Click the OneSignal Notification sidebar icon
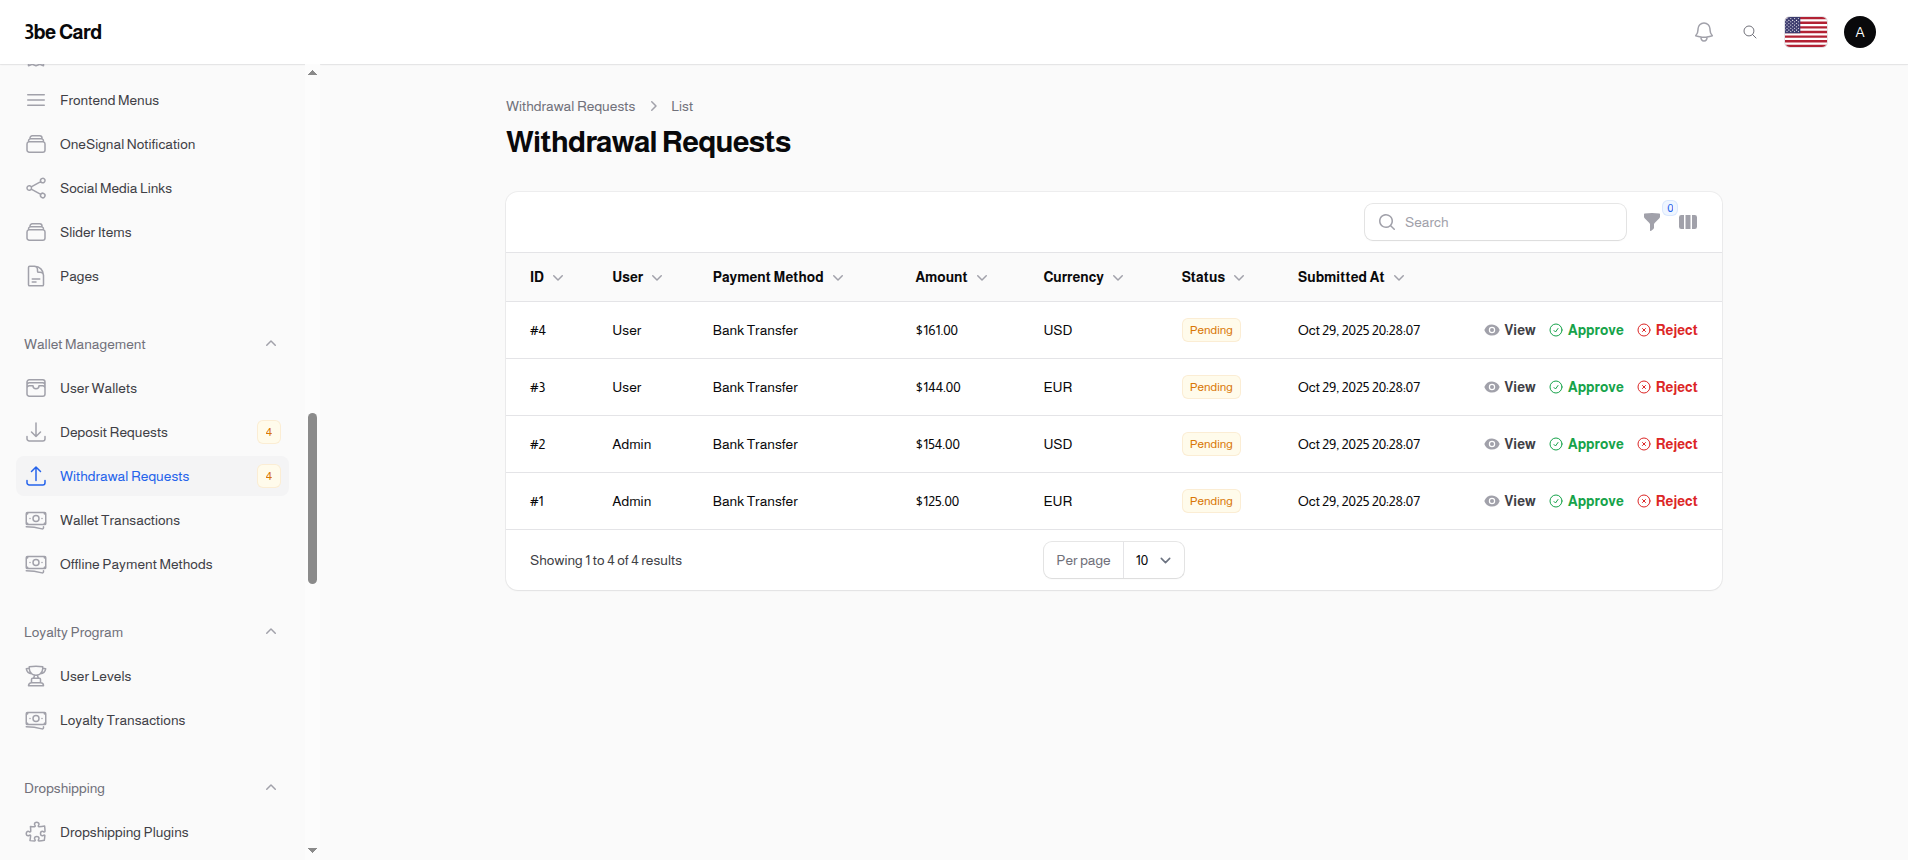The height and width of the screenshot is (860, 1908). 36,144
